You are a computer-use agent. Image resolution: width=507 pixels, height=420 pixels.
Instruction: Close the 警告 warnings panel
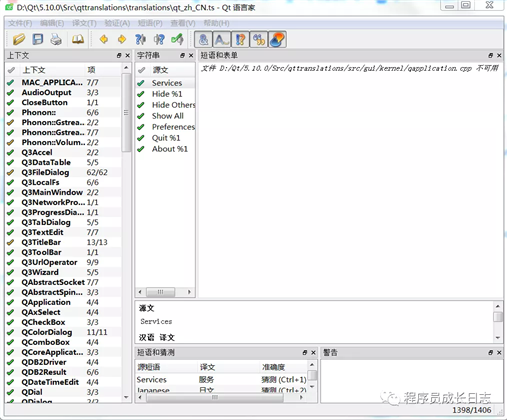point(499,352)
